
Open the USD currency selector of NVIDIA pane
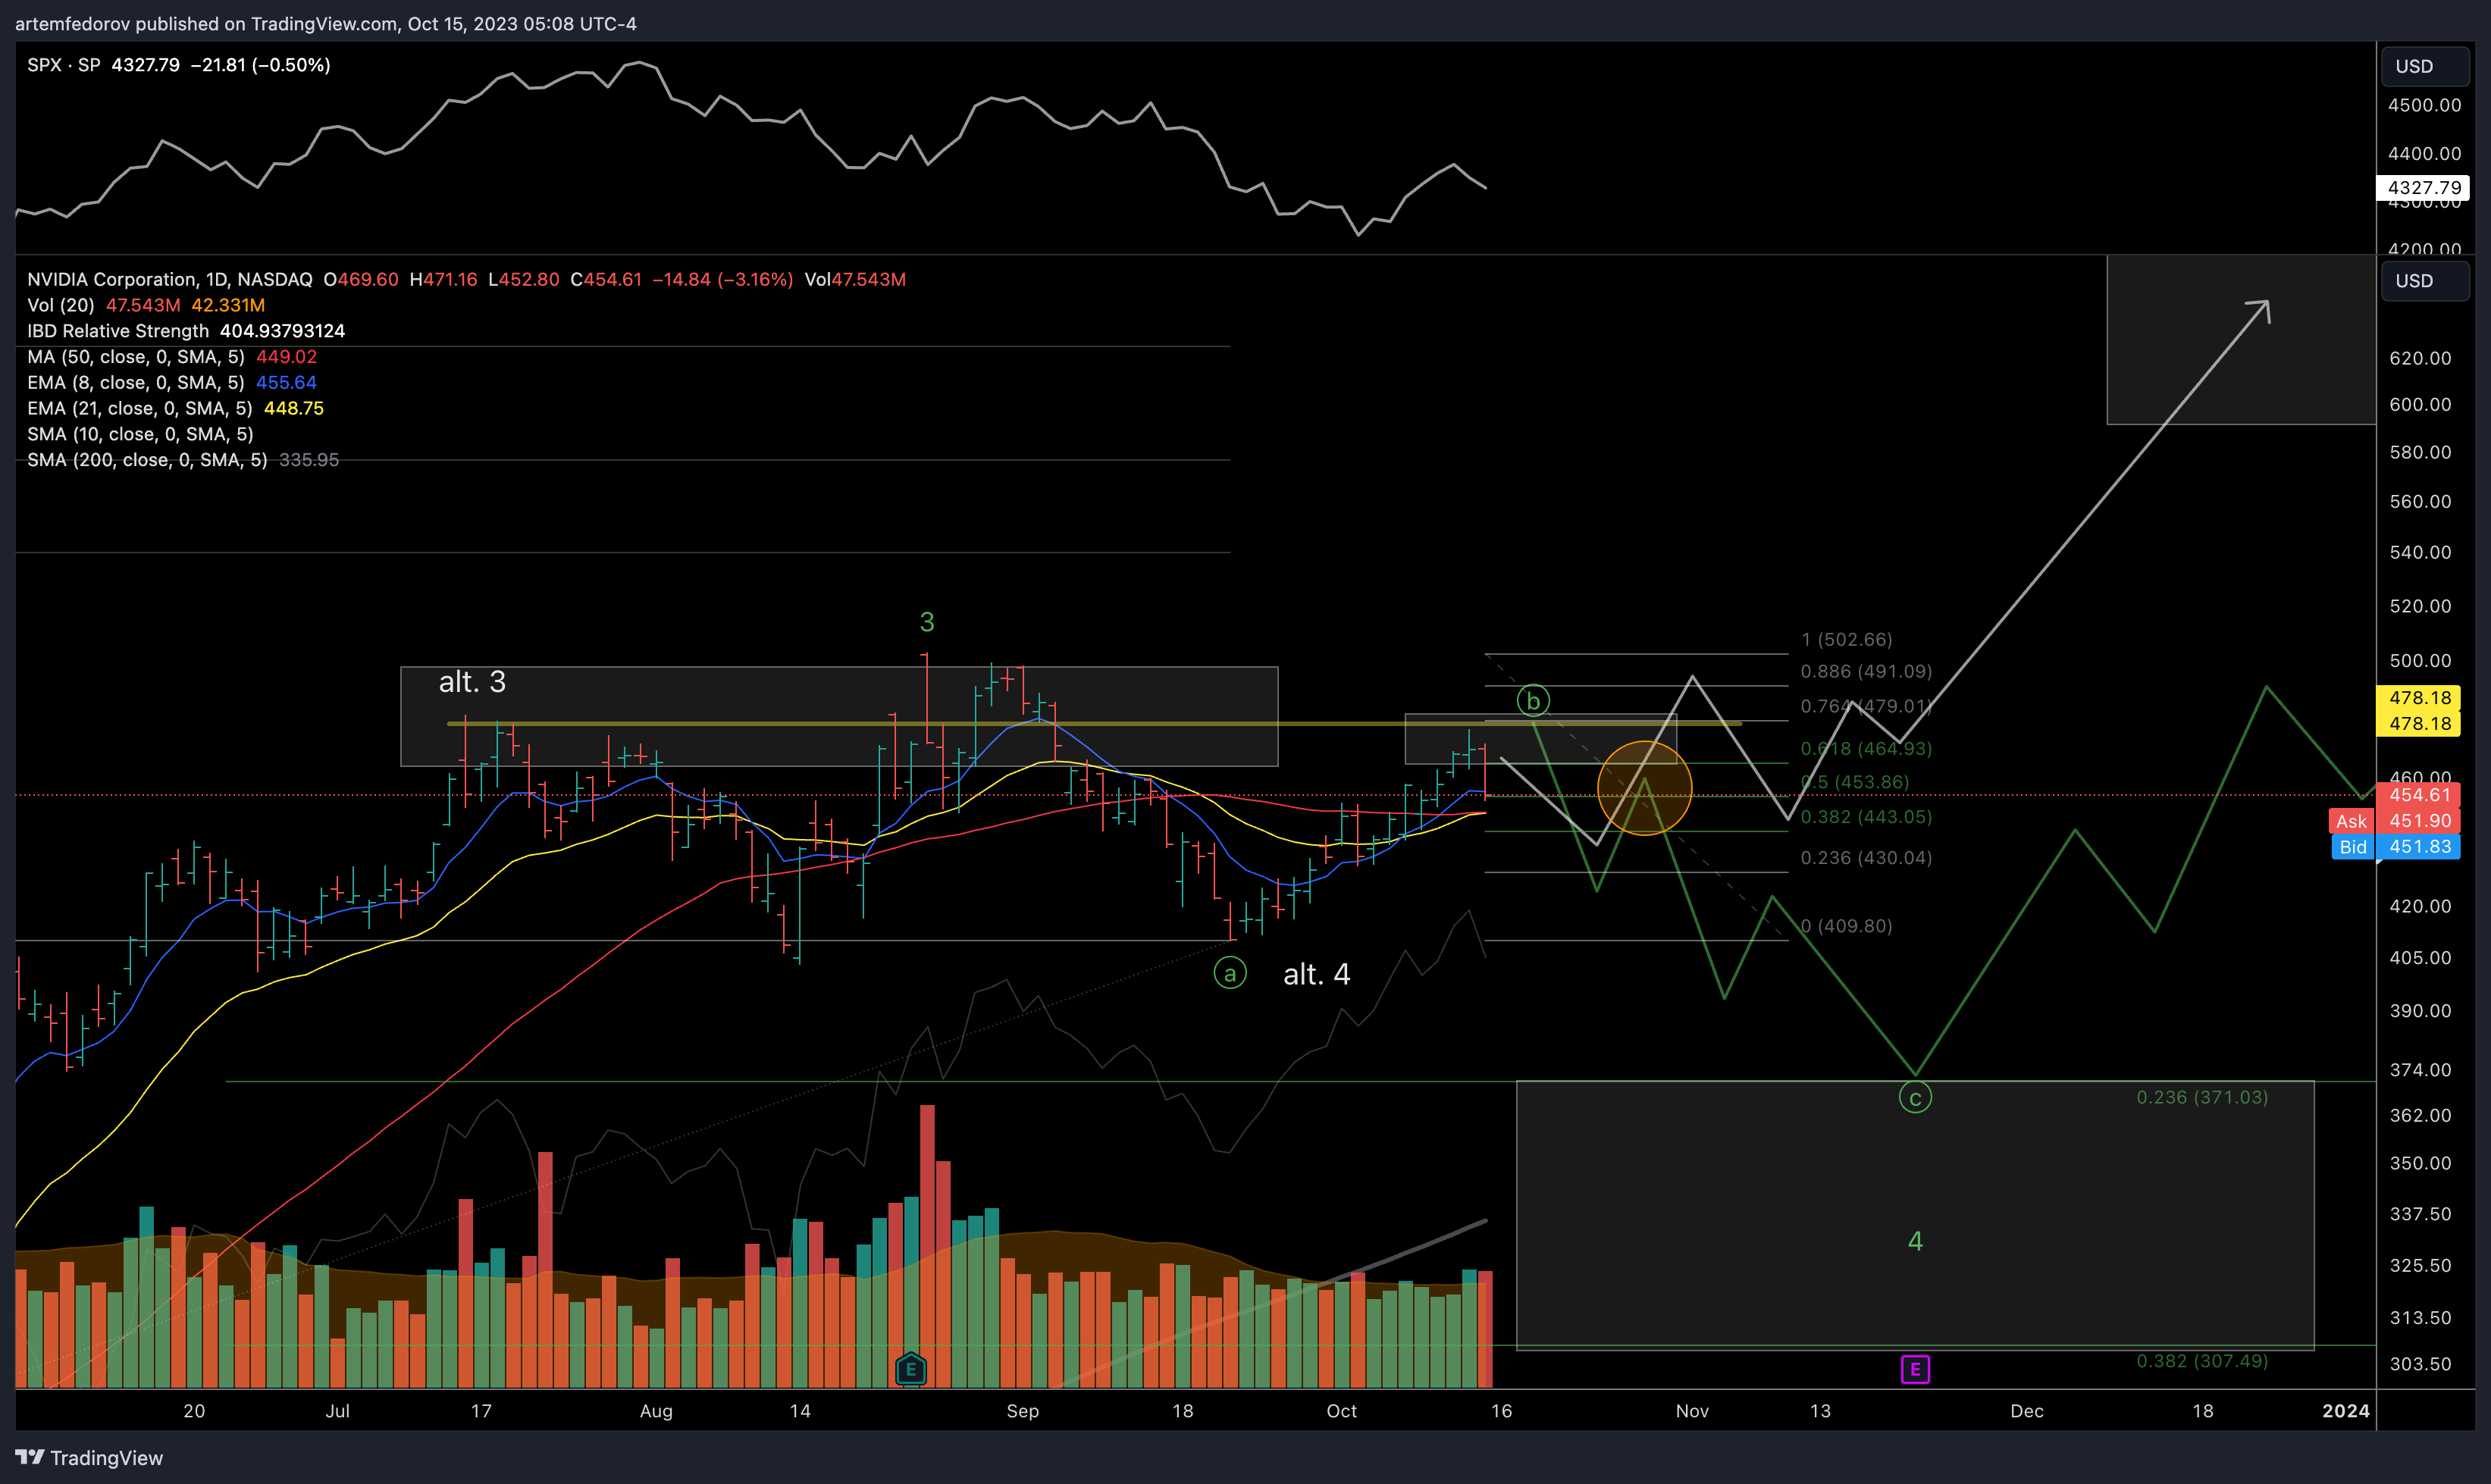click(2425, 281)
